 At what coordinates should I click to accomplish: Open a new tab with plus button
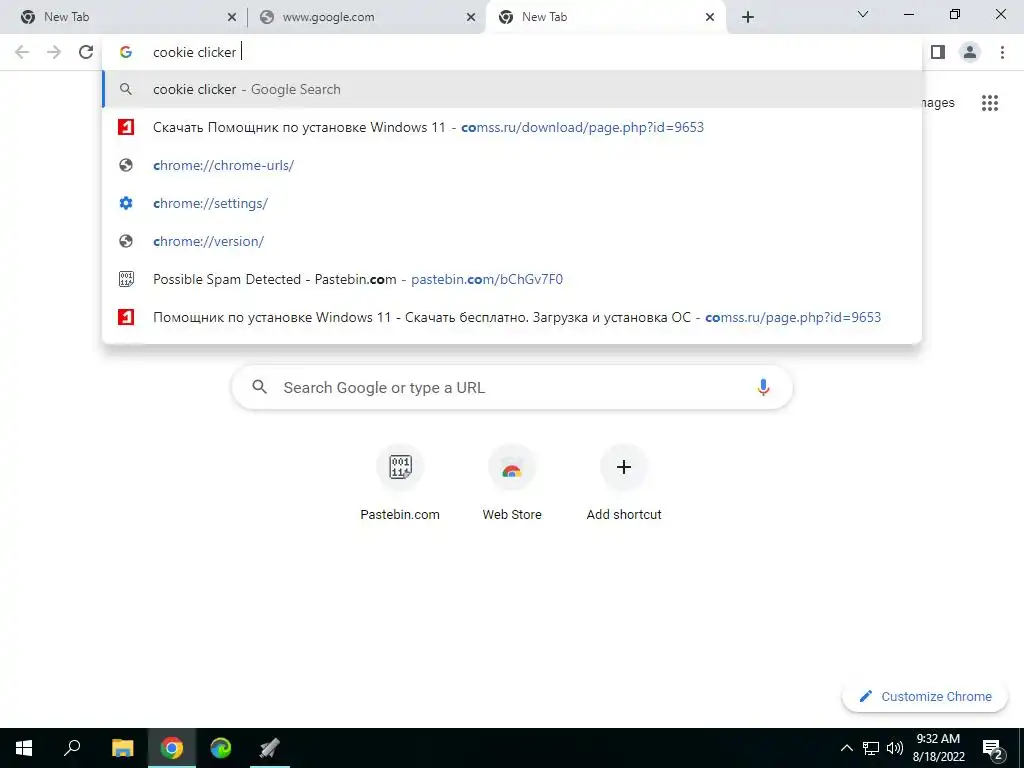pyautogui.click(x=748, y=17)
